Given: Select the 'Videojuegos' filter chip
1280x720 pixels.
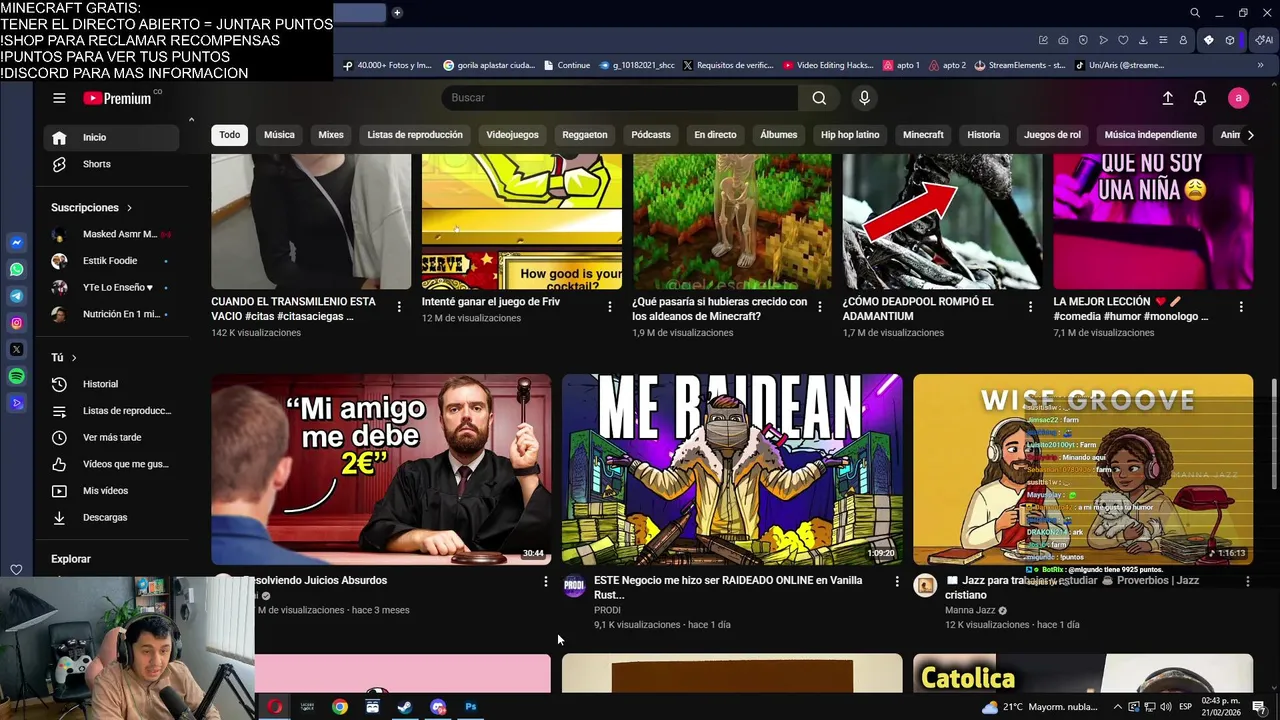Looking at the screenshot, I should click(x=512, y=135).
